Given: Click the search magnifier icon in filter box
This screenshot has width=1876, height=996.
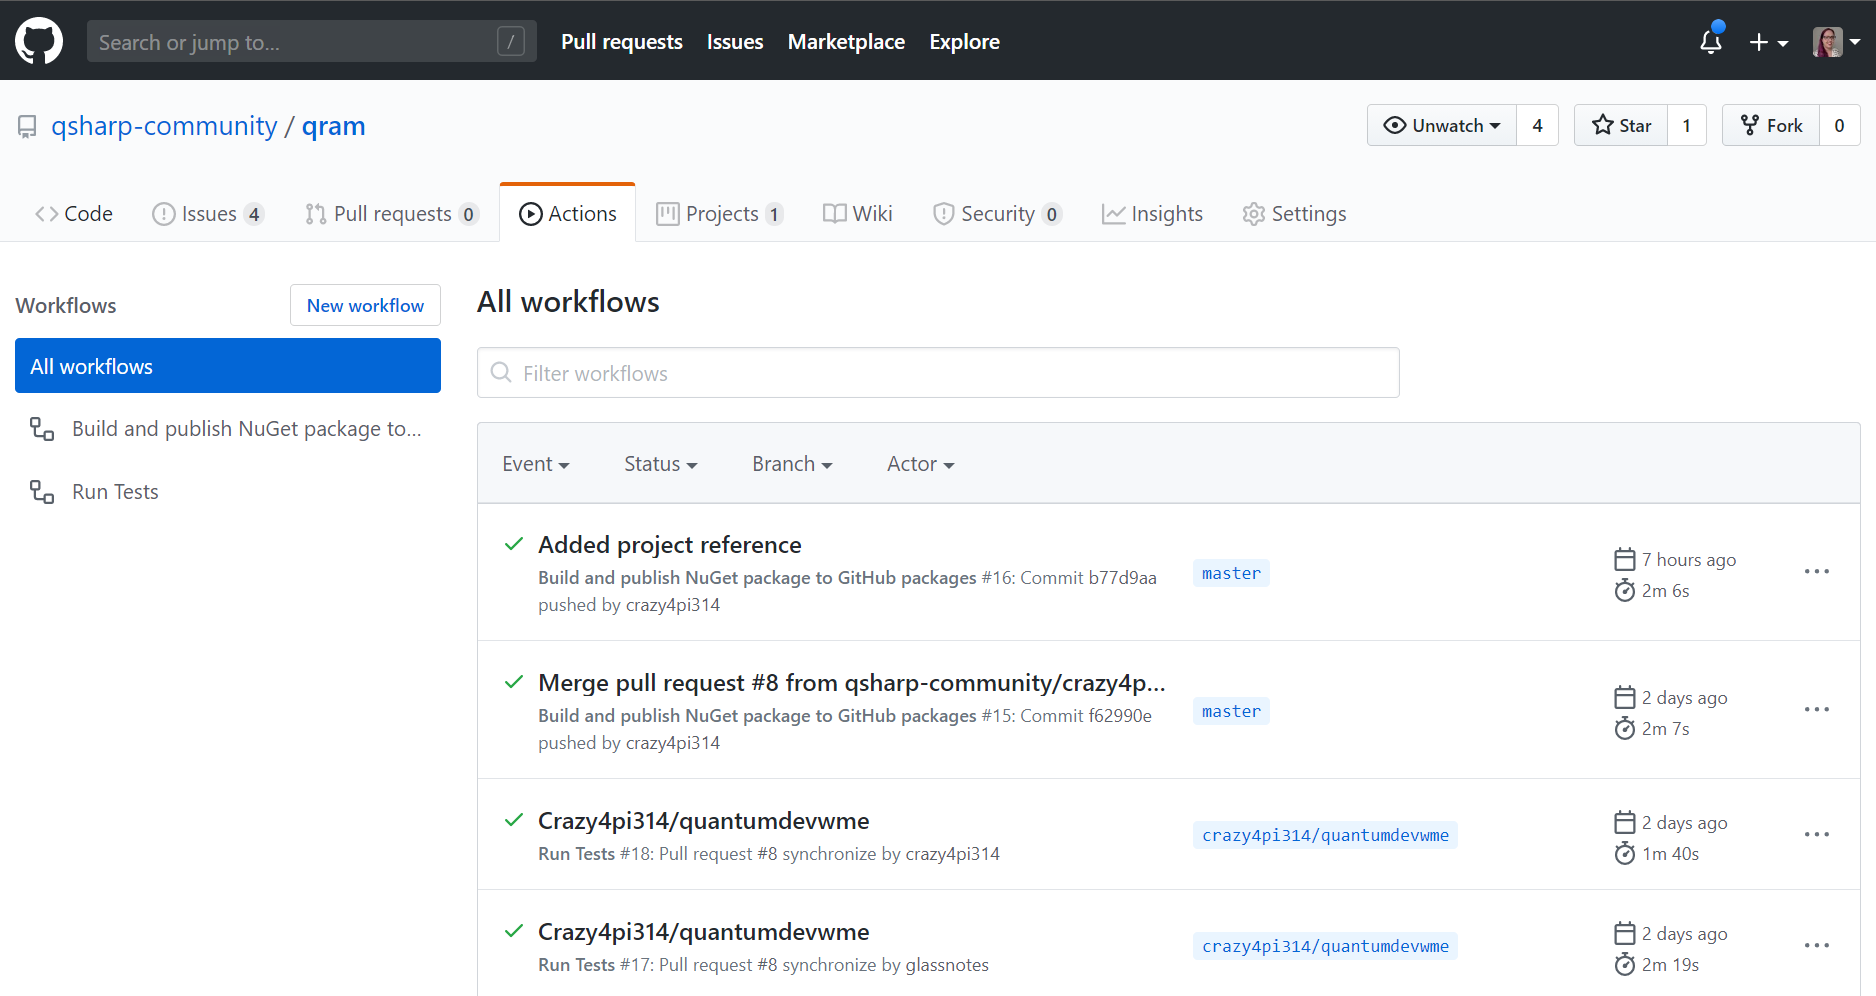Looking at the screenshot, I should point(501,372).
